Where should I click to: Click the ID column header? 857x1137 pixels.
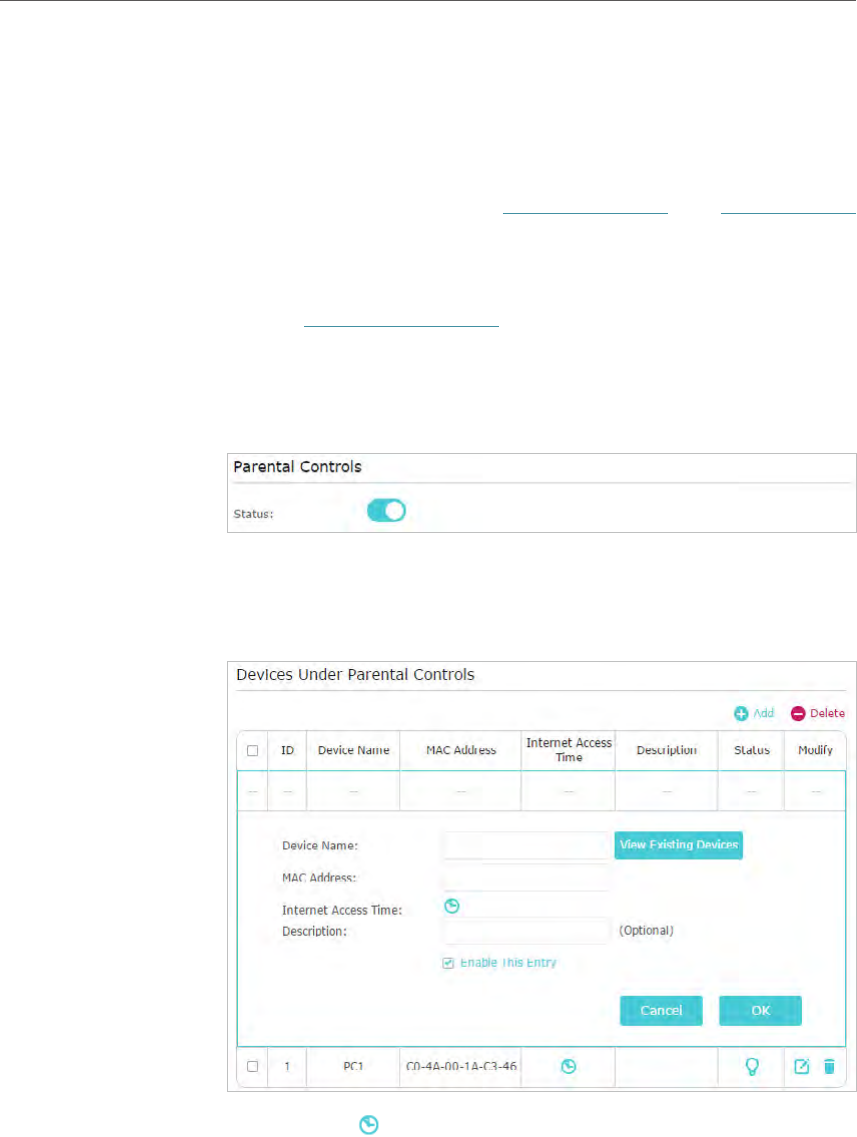coord(287,751)
